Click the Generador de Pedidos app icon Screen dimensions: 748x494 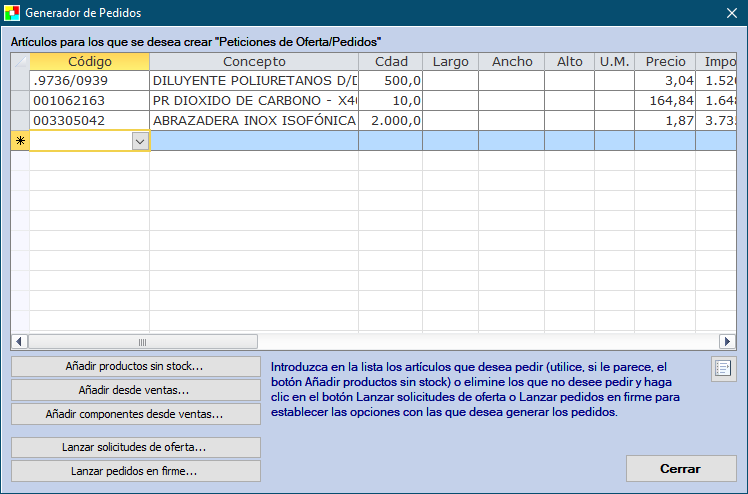click(x=13, y=13)
